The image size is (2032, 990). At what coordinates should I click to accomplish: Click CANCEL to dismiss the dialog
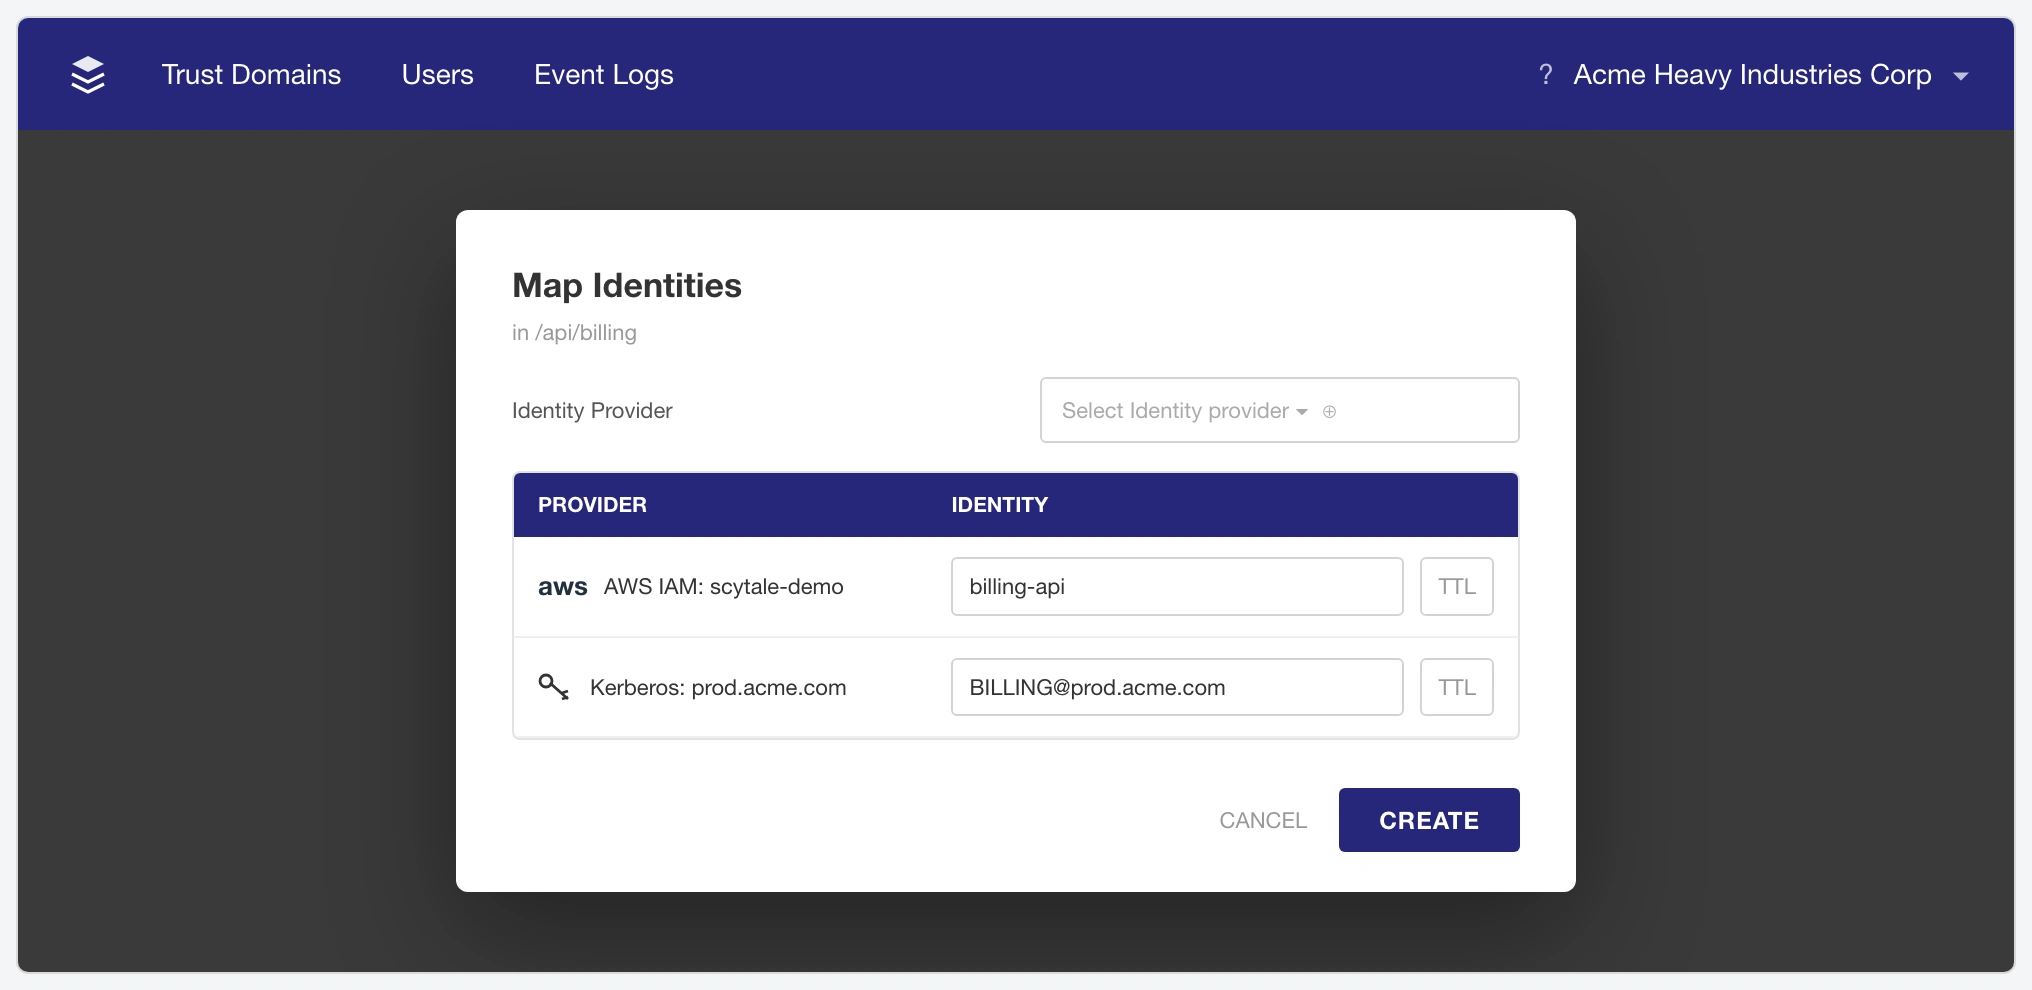point(1263,820)
